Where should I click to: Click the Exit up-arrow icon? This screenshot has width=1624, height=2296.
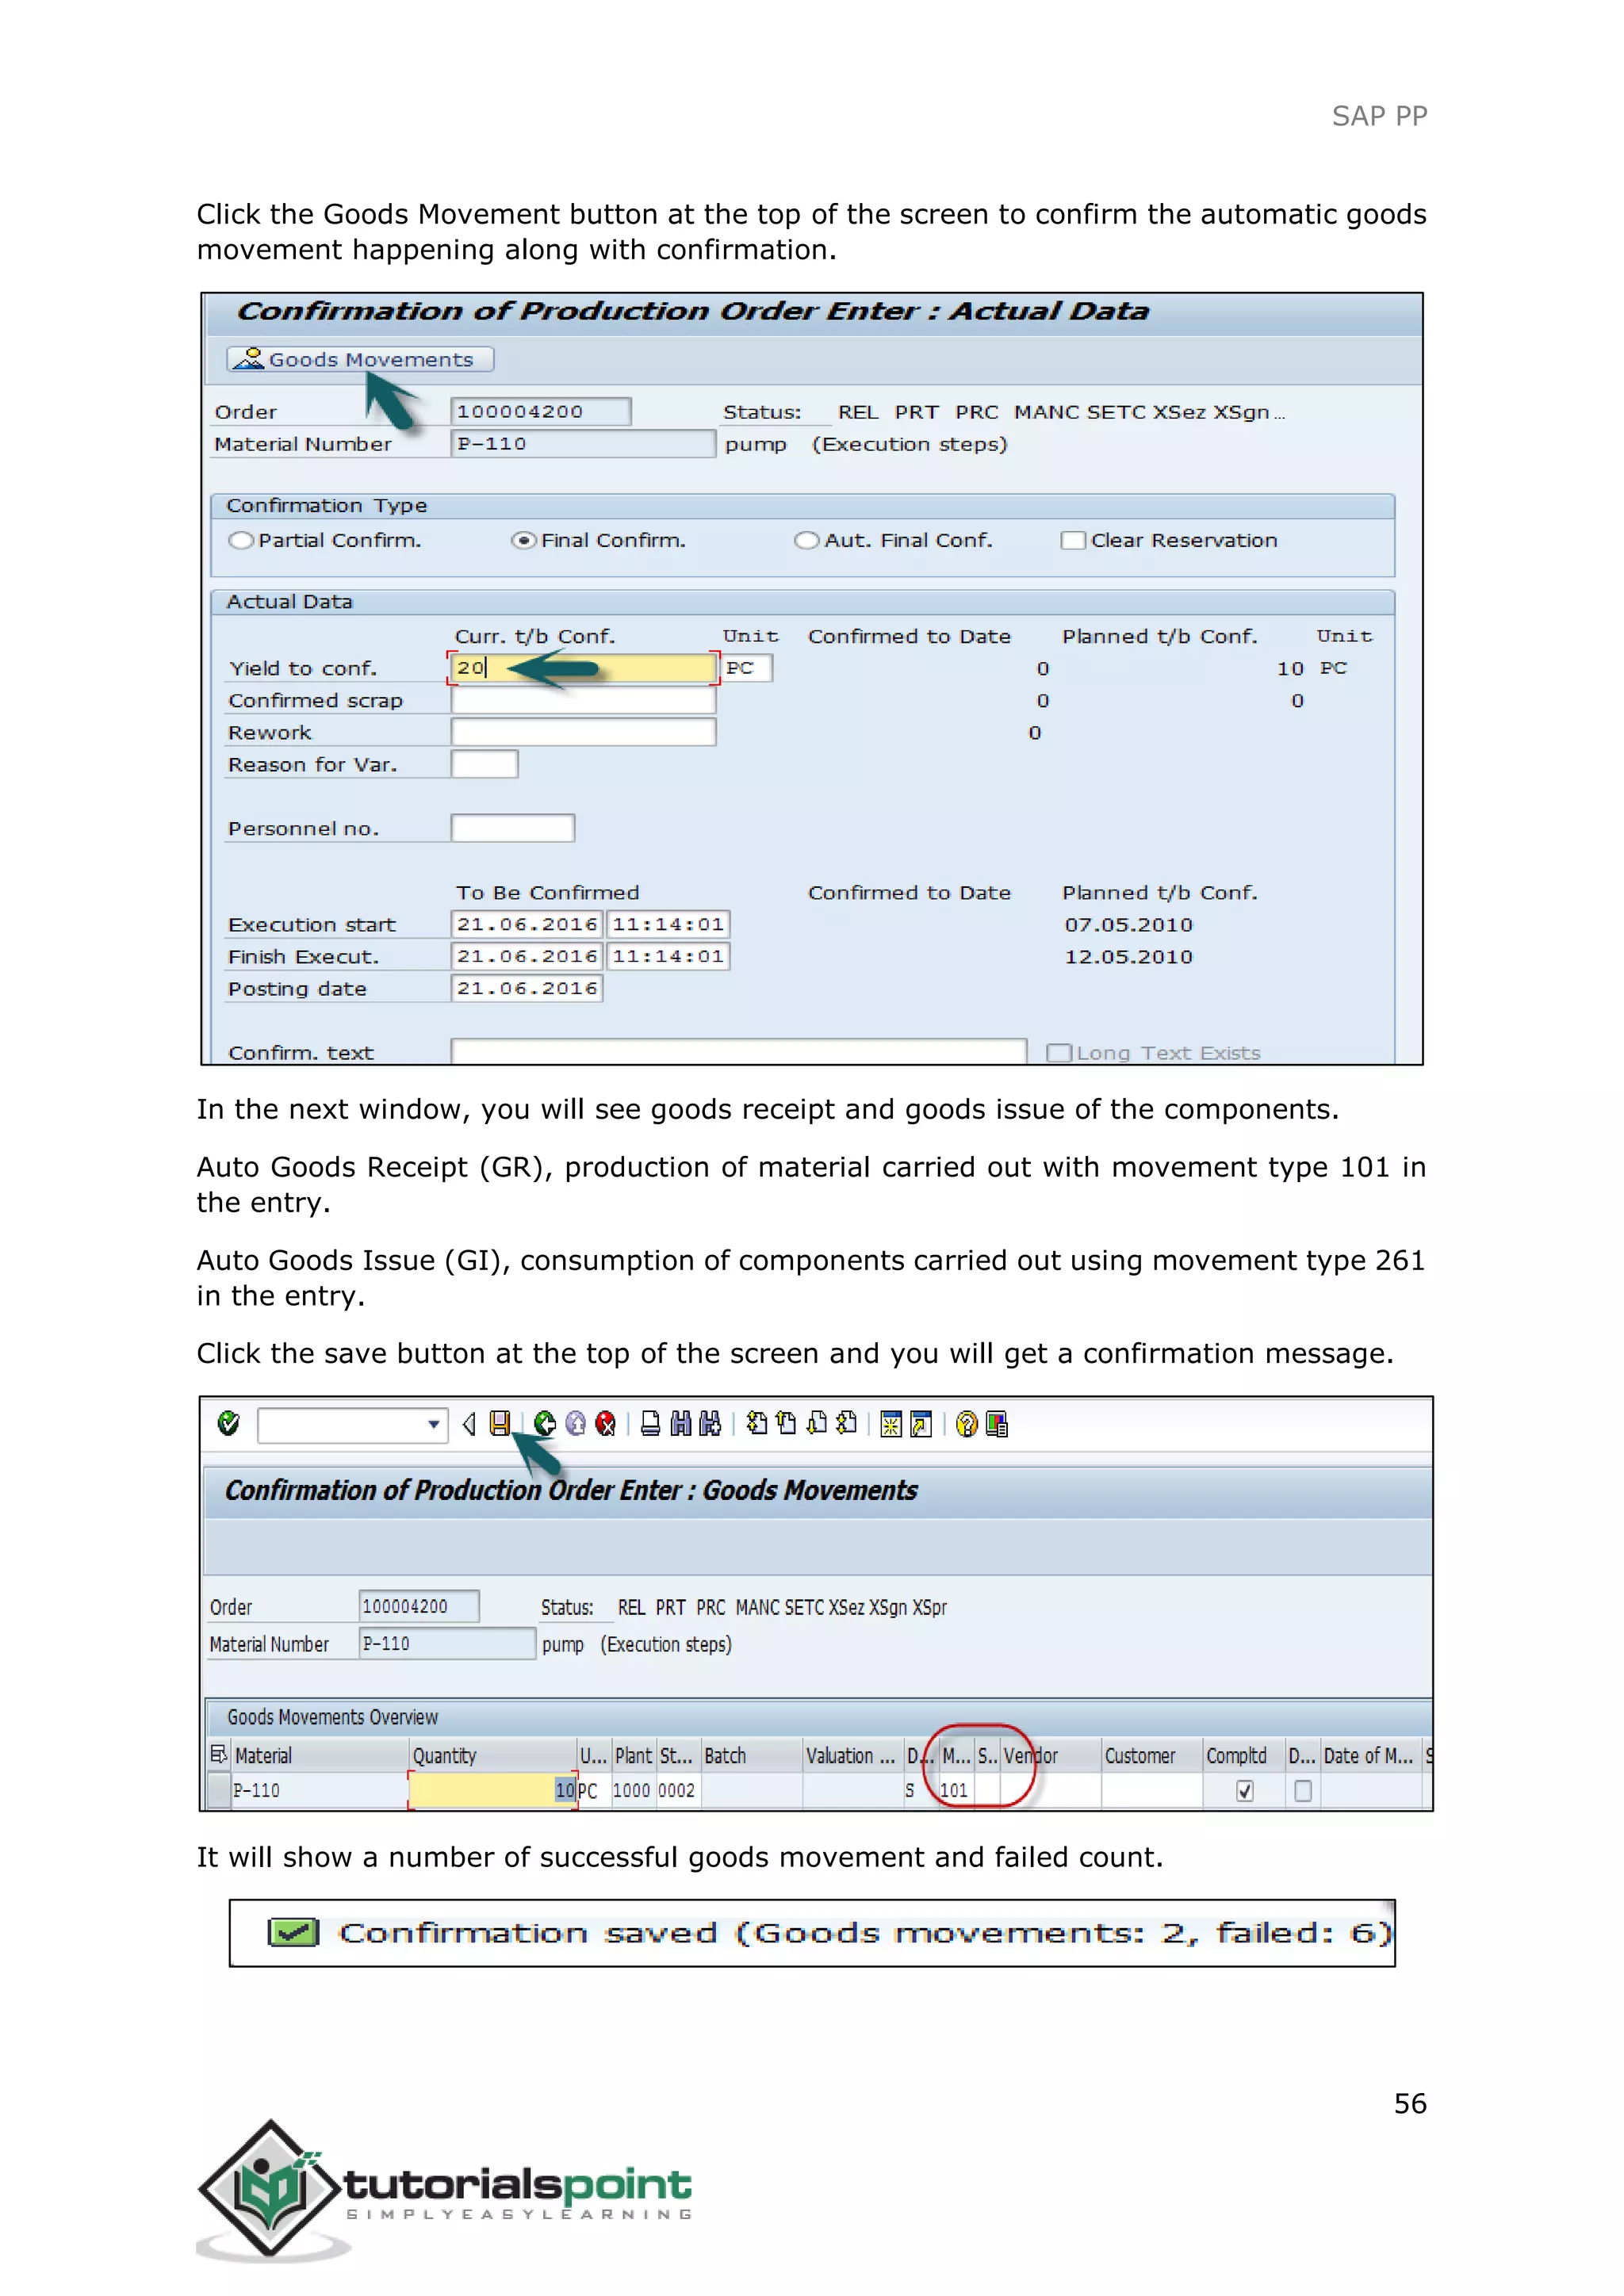tap(575, 1423)
